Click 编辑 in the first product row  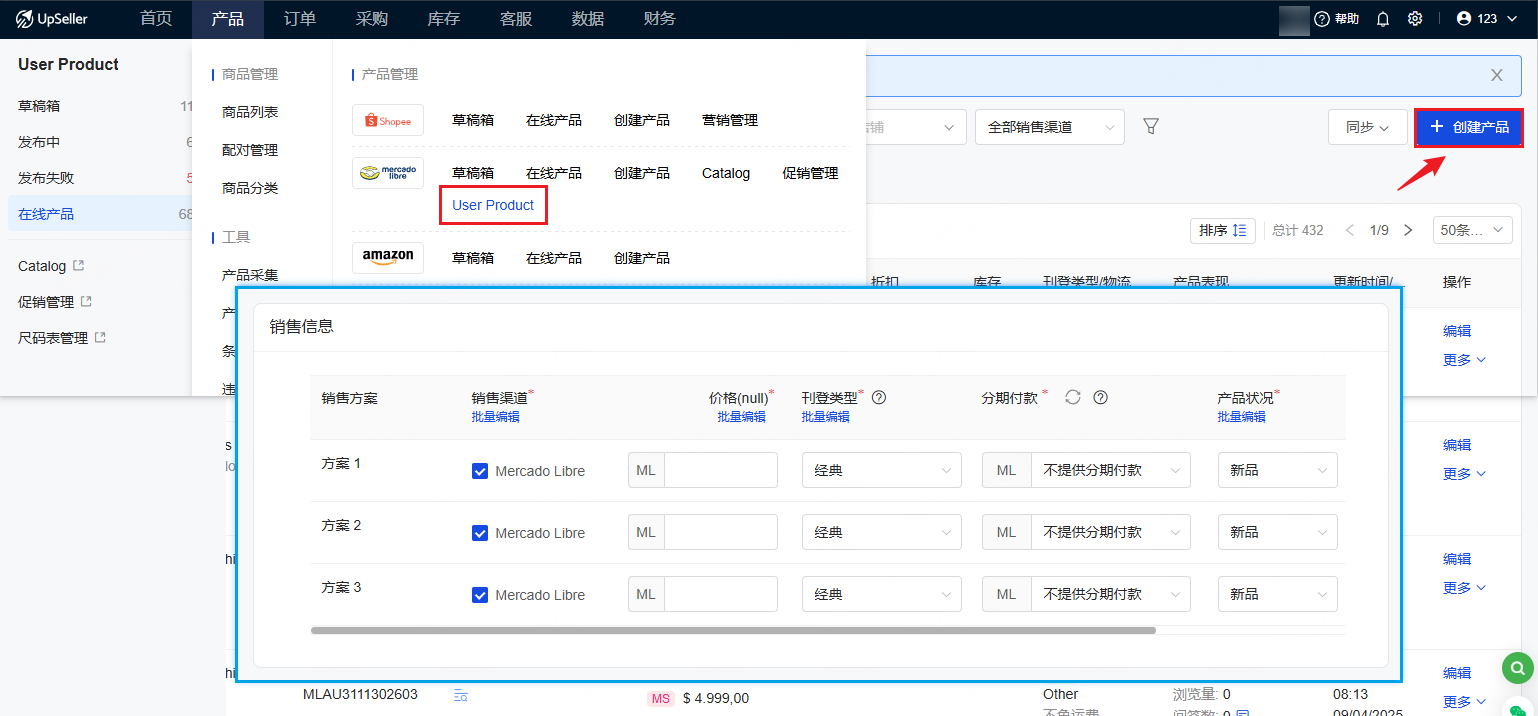click(1457, 331)
